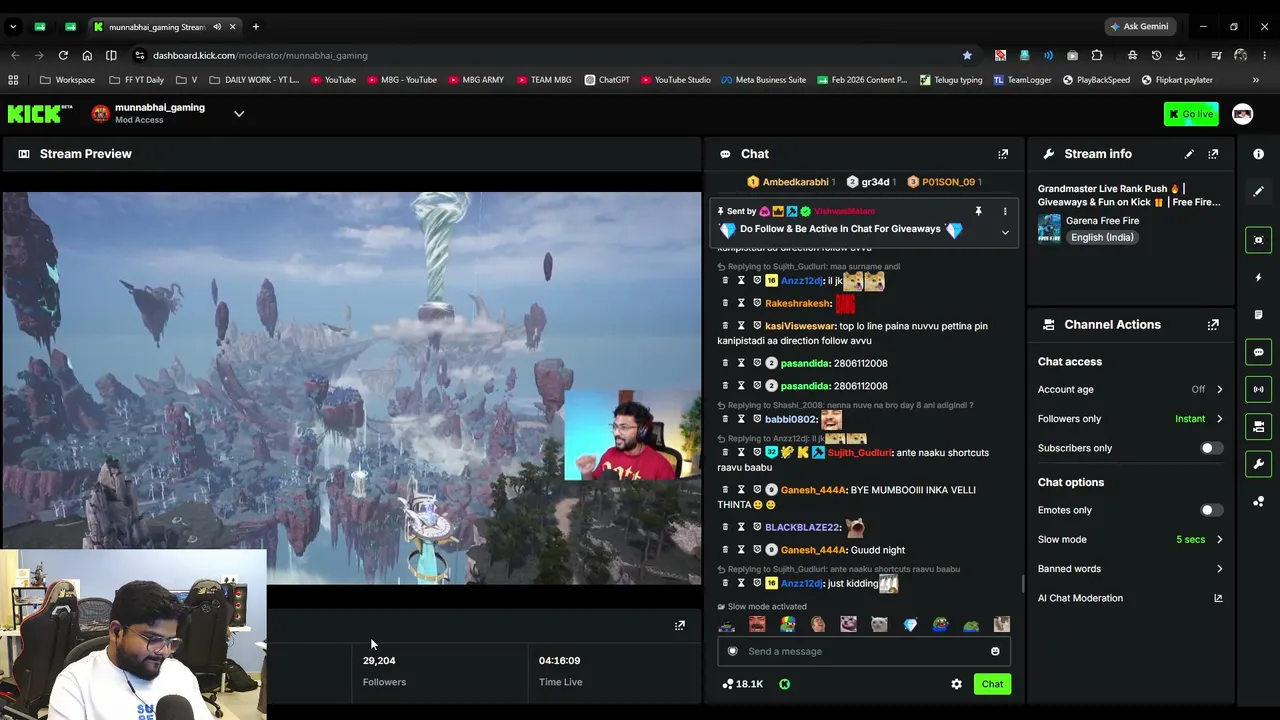This screenshot has height=720, width=1280.
Task: Toggle the stream preview sidebar icon
Action: 1259,240
